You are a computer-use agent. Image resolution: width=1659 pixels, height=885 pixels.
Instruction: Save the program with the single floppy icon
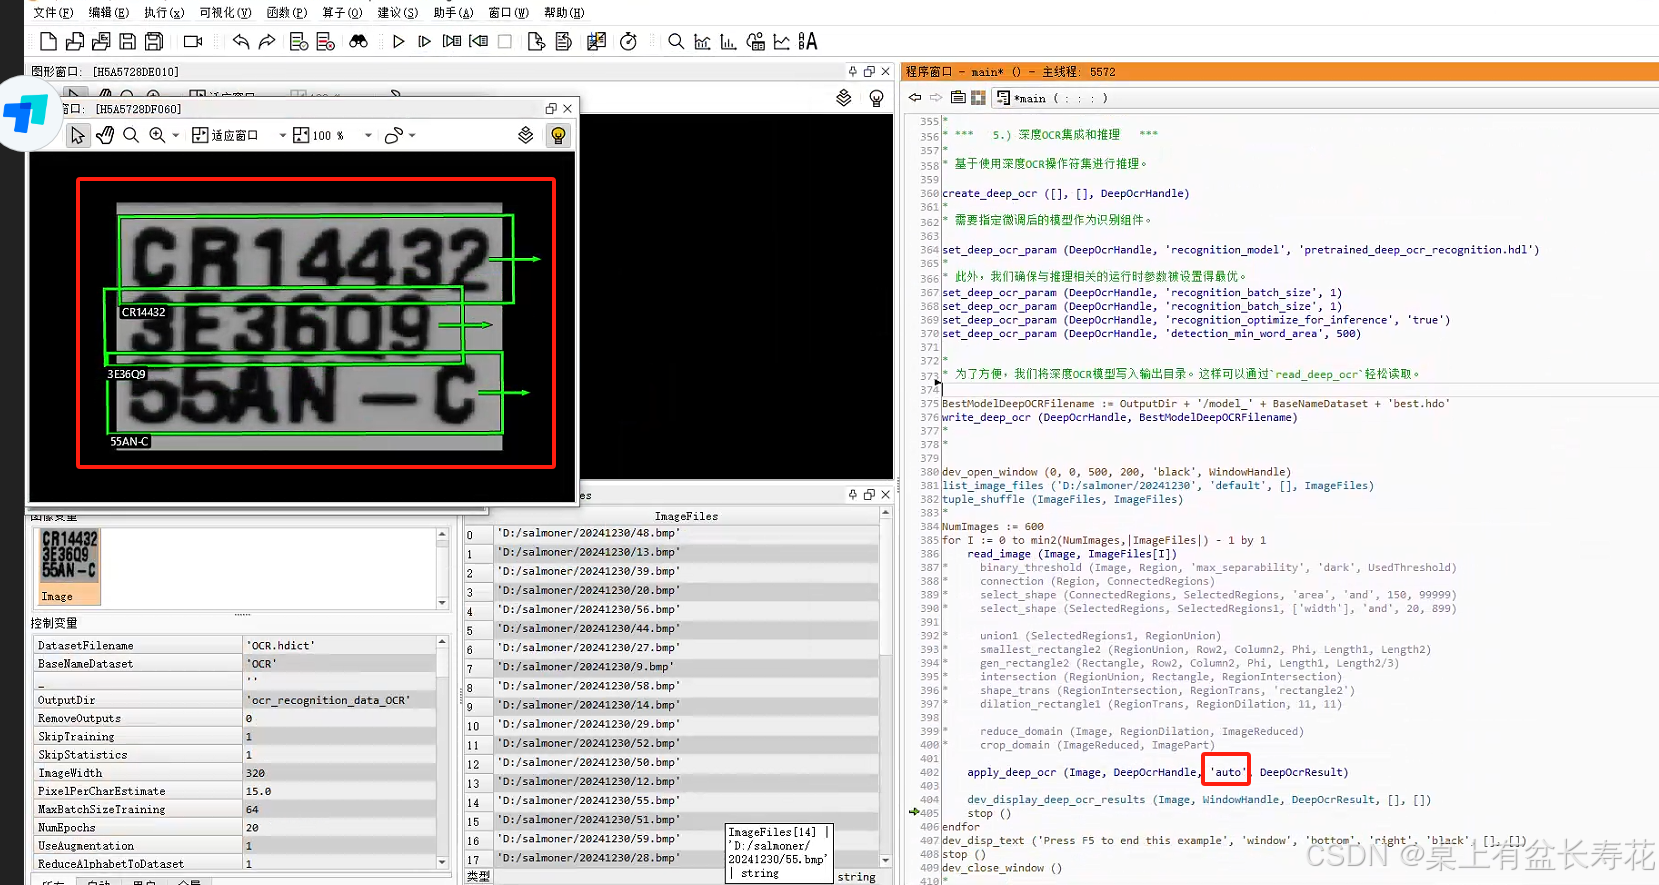(x=128, y=41)
